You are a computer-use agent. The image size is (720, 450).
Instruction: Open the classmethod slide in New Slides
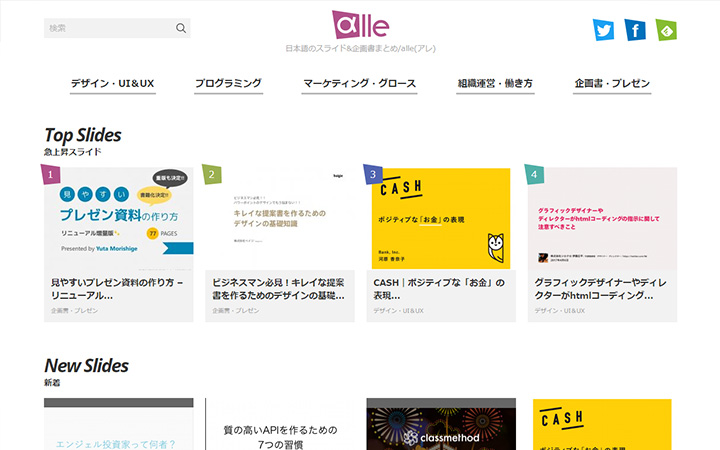click(x=441, y=425)
